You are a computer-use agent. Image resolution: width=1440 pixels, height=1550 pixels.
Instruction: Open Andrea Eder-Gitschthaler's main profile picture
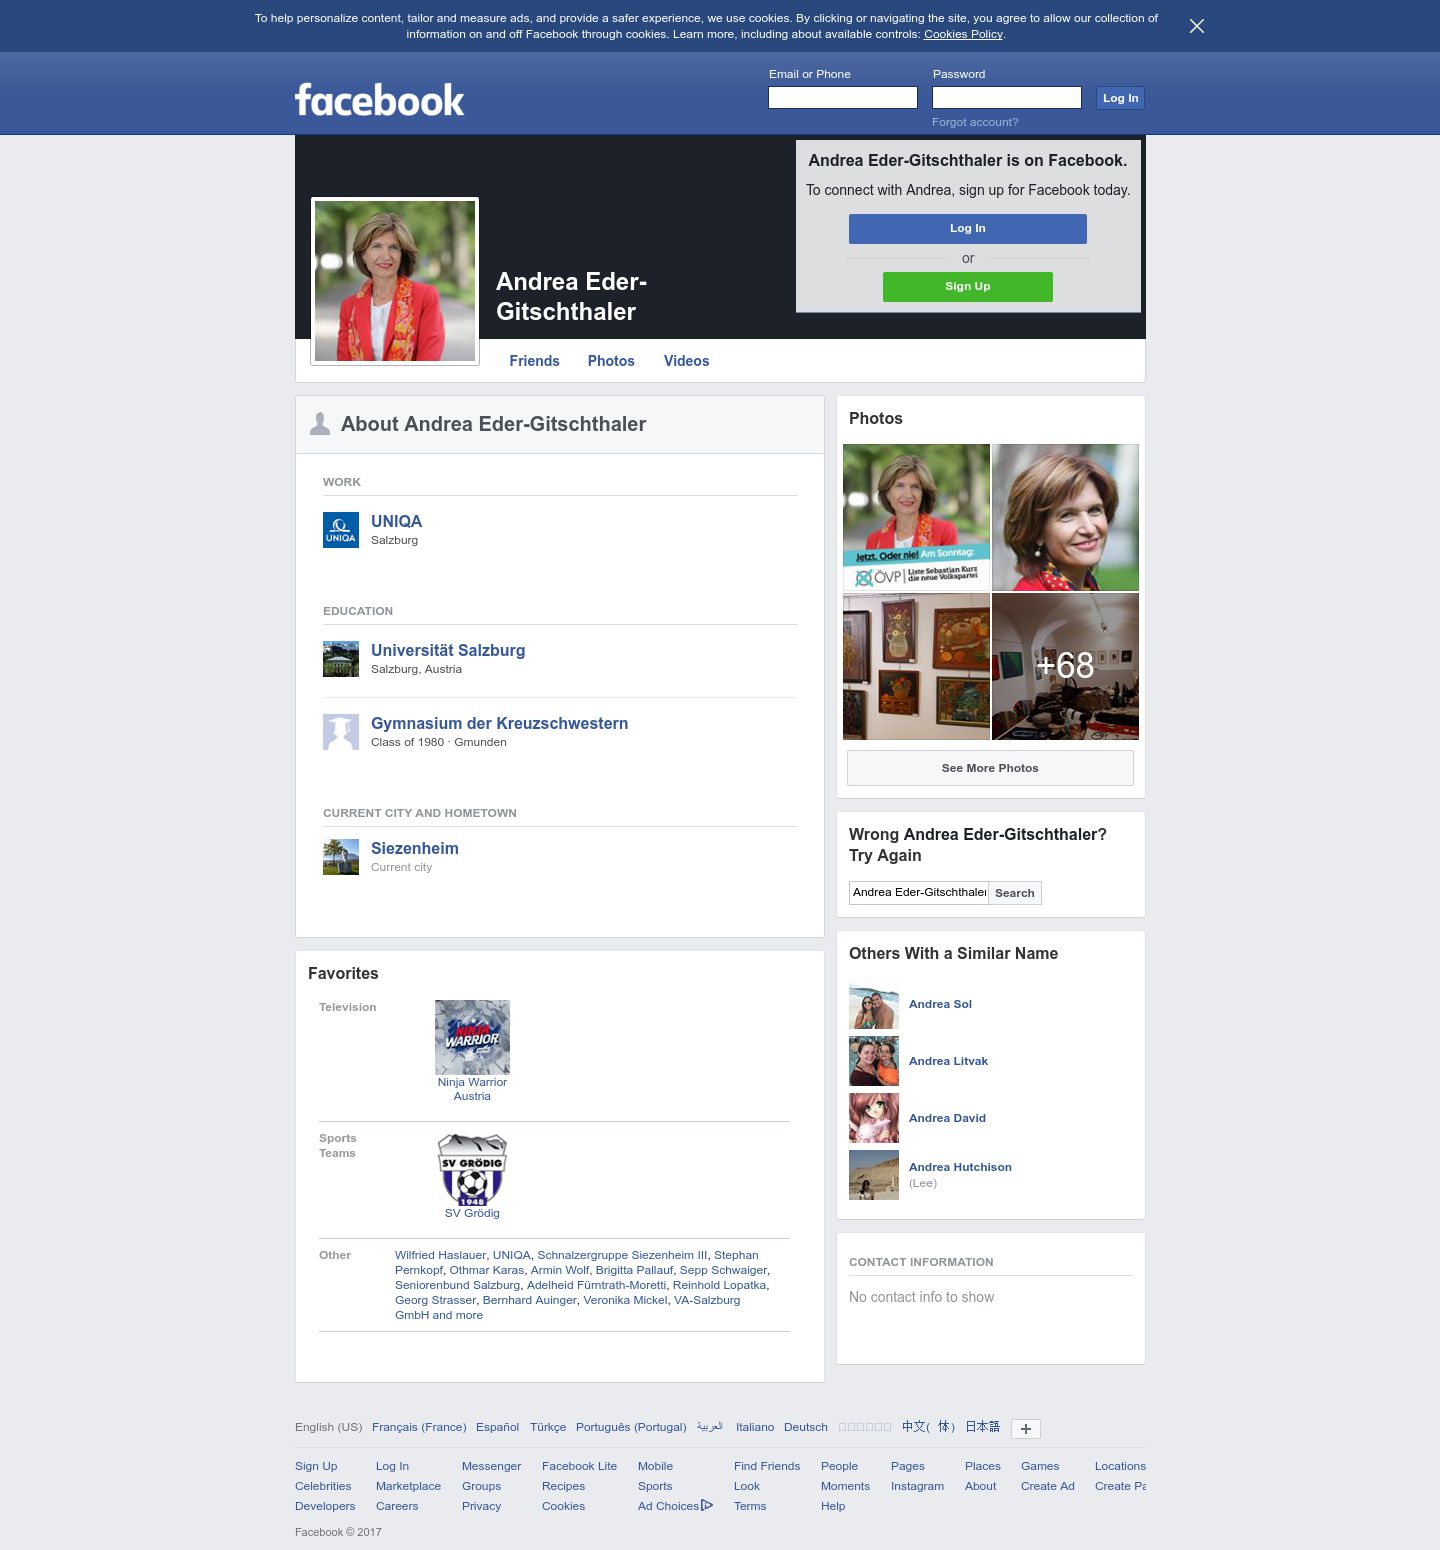(x=395, y=281)
